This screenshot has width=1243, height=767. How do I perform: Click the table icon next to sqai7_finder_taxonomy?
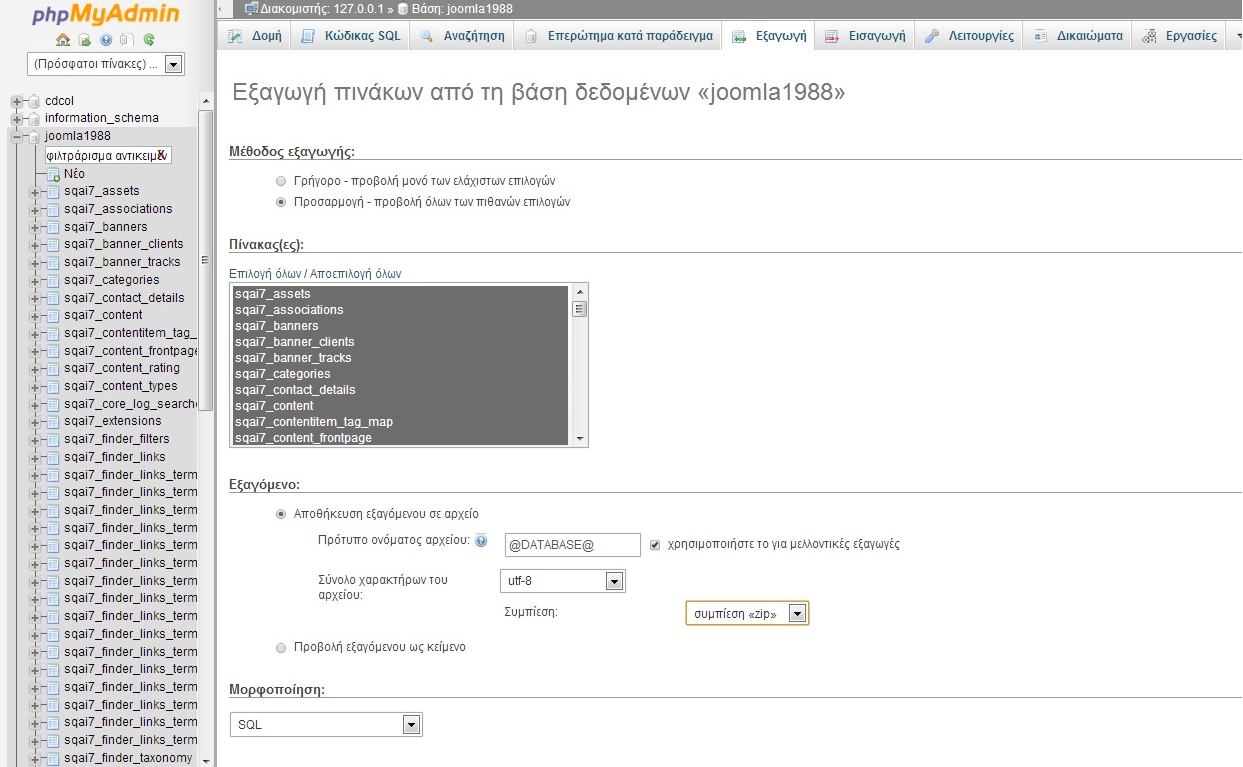(53, 758)
